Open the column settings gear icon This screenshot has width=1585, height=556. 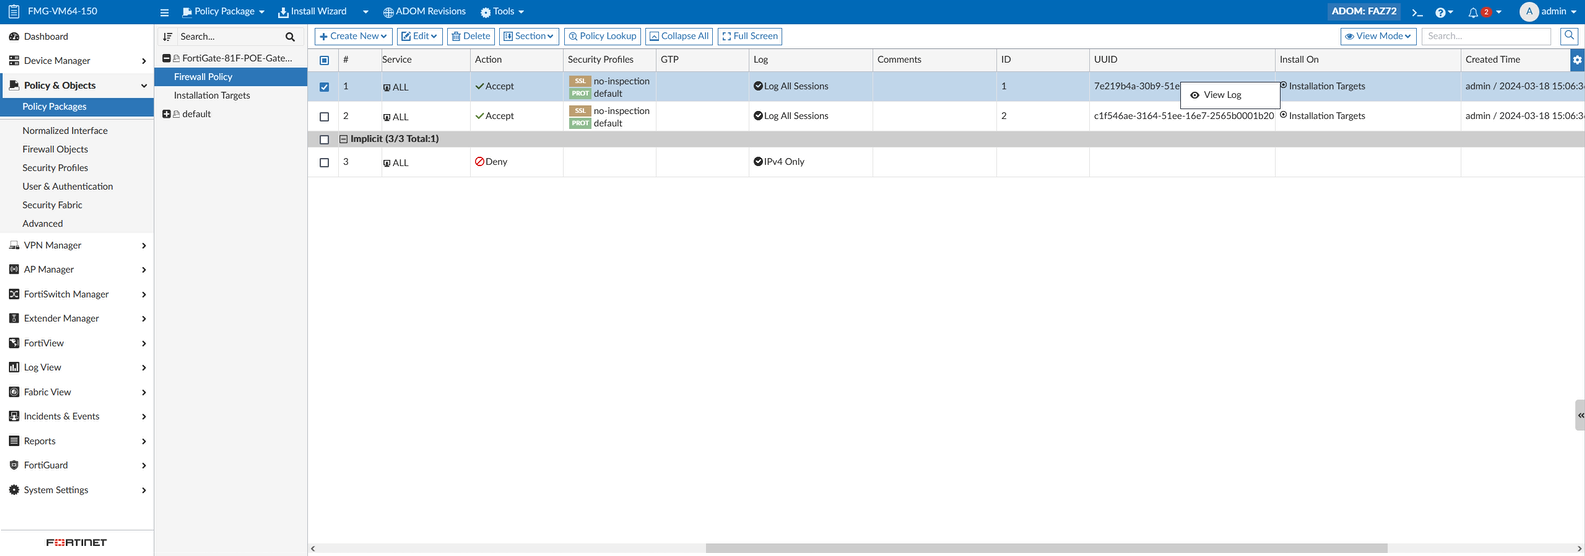click(x=1577, y=60)
